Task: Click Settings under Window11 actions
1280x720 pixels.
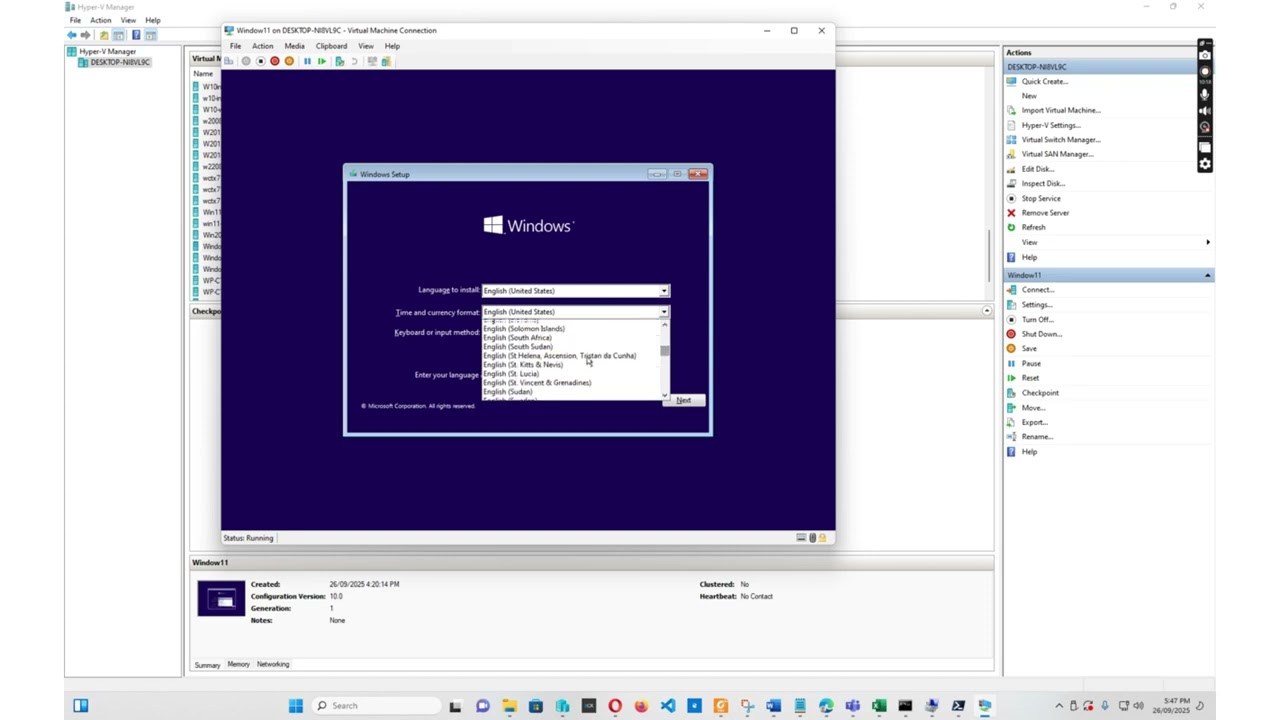Action: (x=1037, y=305)
